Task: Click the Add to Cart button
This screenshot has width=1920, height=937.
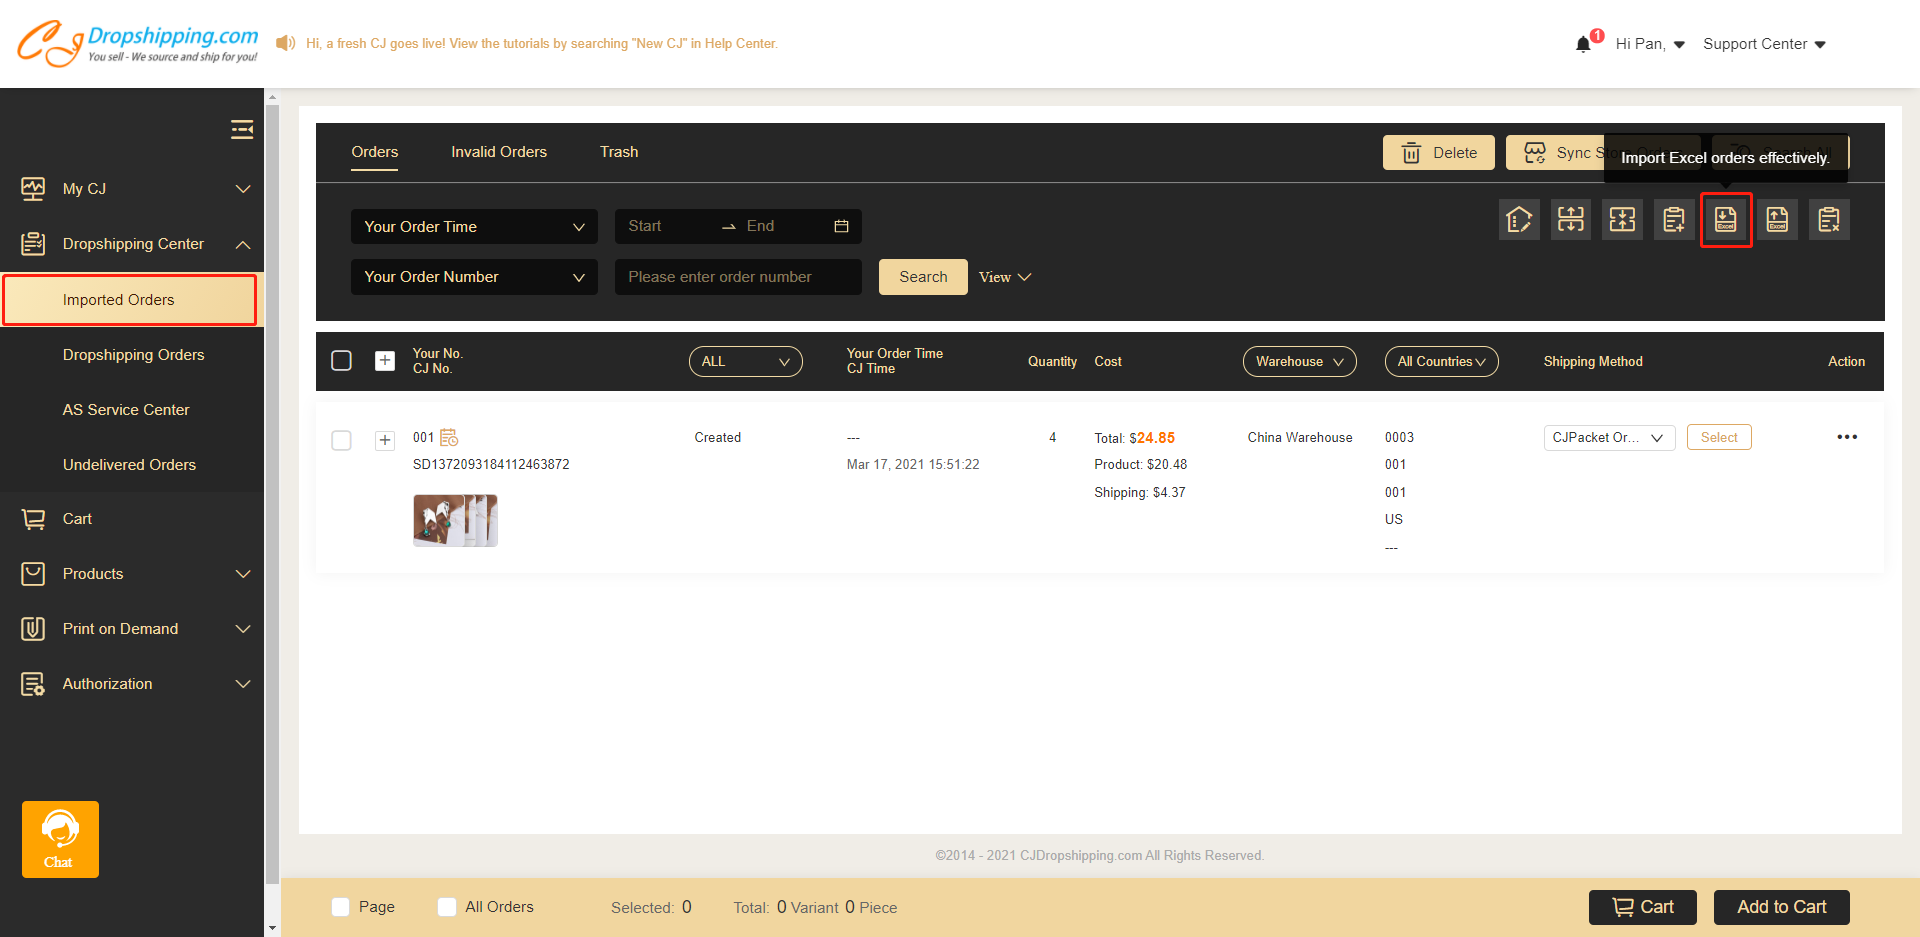Action: click(x=1781, y=907)
